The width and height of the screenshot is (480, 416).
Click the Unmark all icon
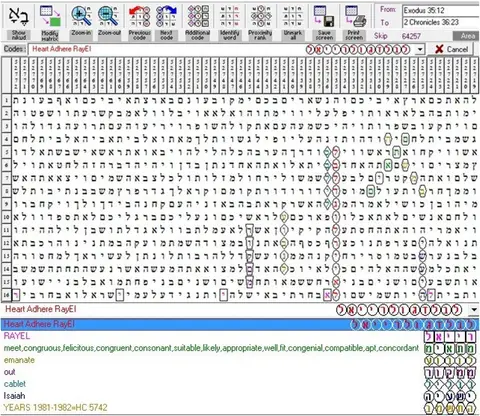click(x=292, y=16)
